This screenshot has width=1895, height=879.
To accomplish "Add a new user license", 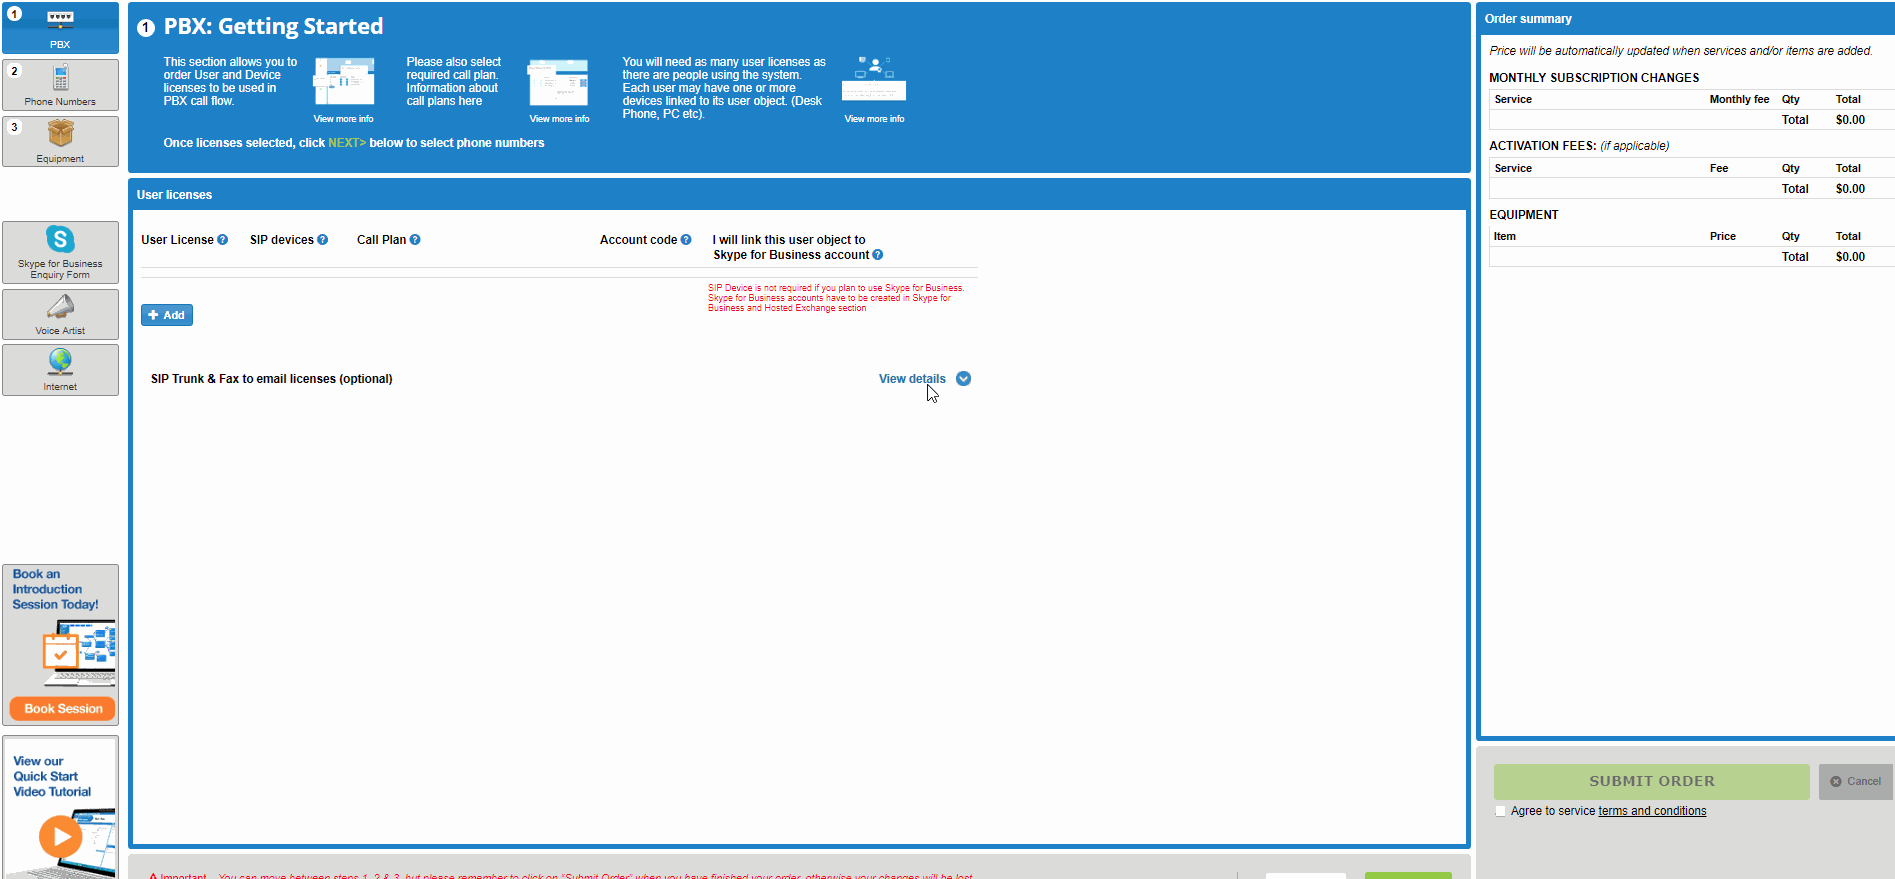I will (167, 315).
